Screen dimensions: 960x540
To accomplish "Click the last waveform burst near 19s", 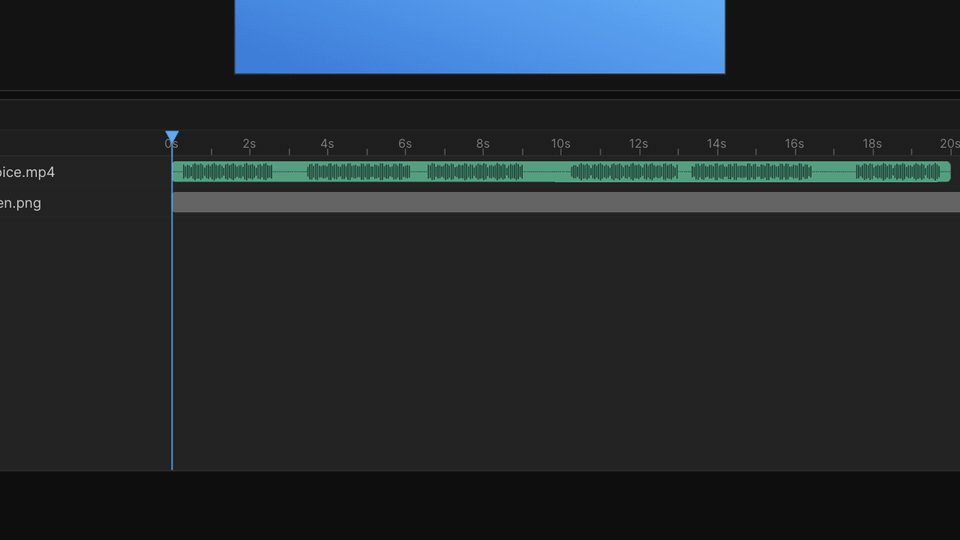I will point(898,171).
